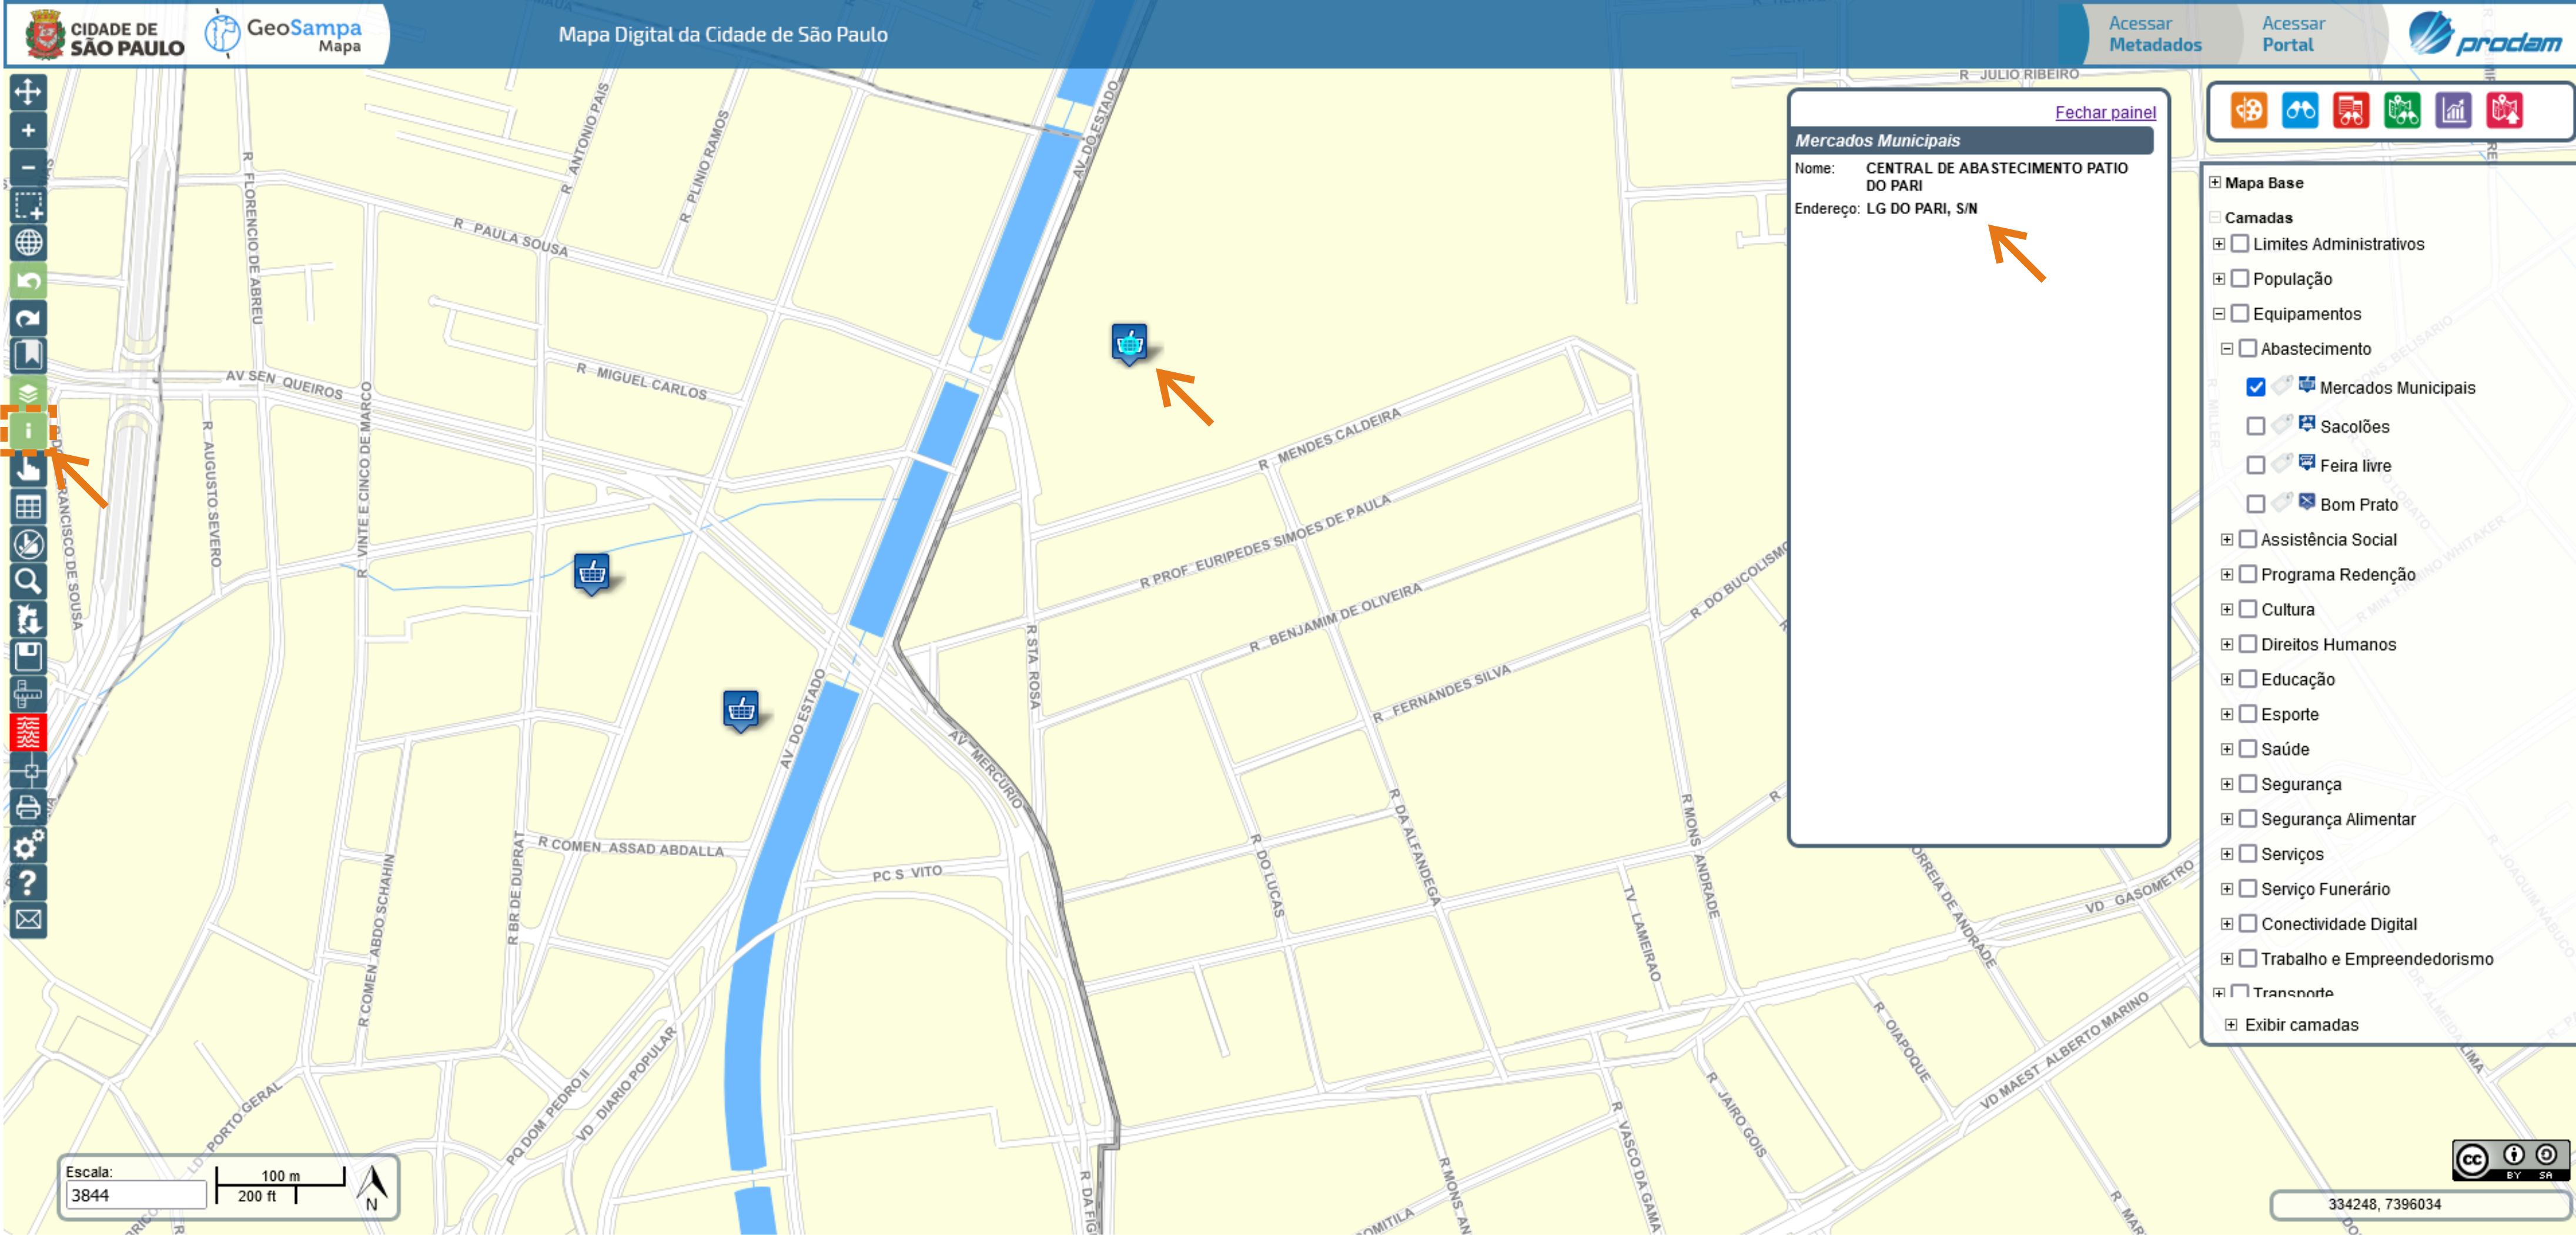Open the measurement ruler tool

[28, 694]
